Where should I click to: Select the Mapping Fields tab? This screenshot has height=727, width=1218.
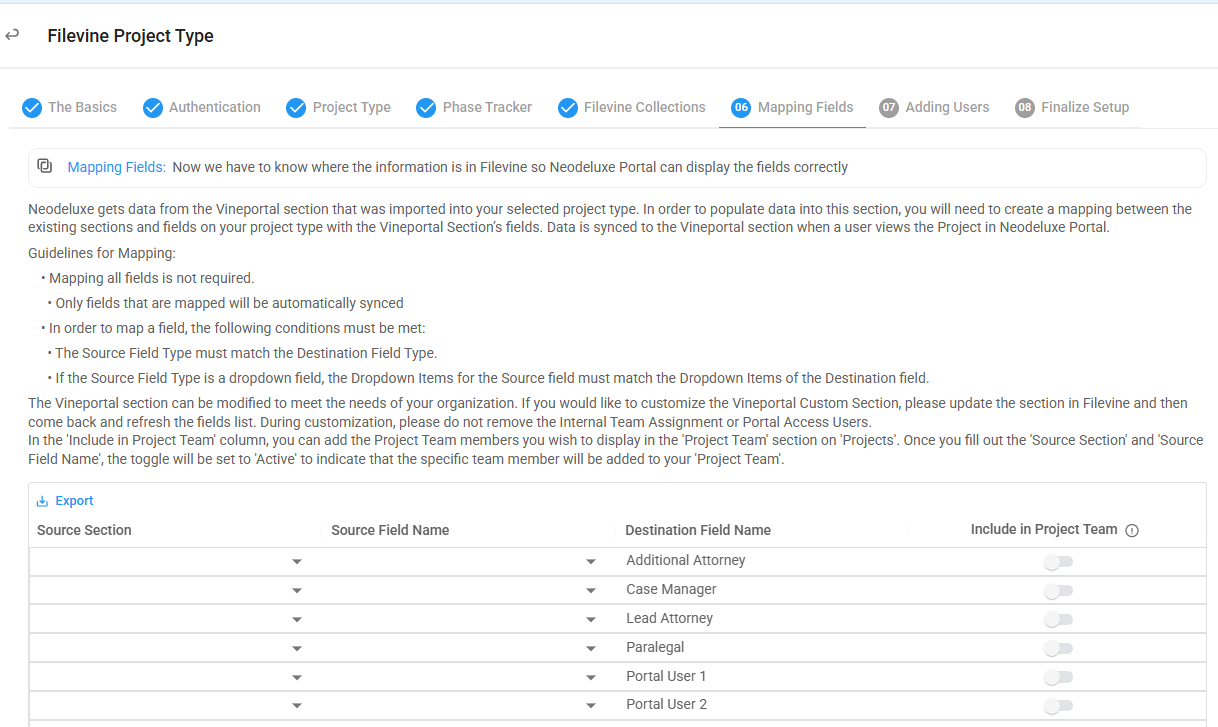coord(793,107)
